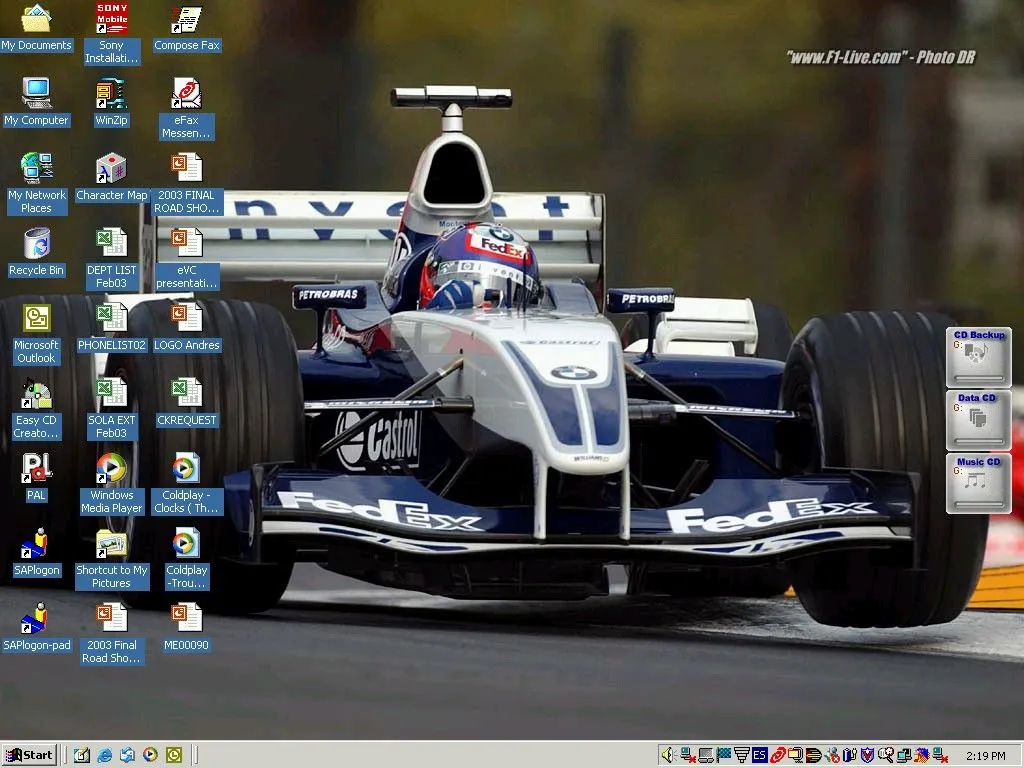This screenshot has width=1024, height=768.
Task: Open My Network Places
Action: (x=36, y=170)
